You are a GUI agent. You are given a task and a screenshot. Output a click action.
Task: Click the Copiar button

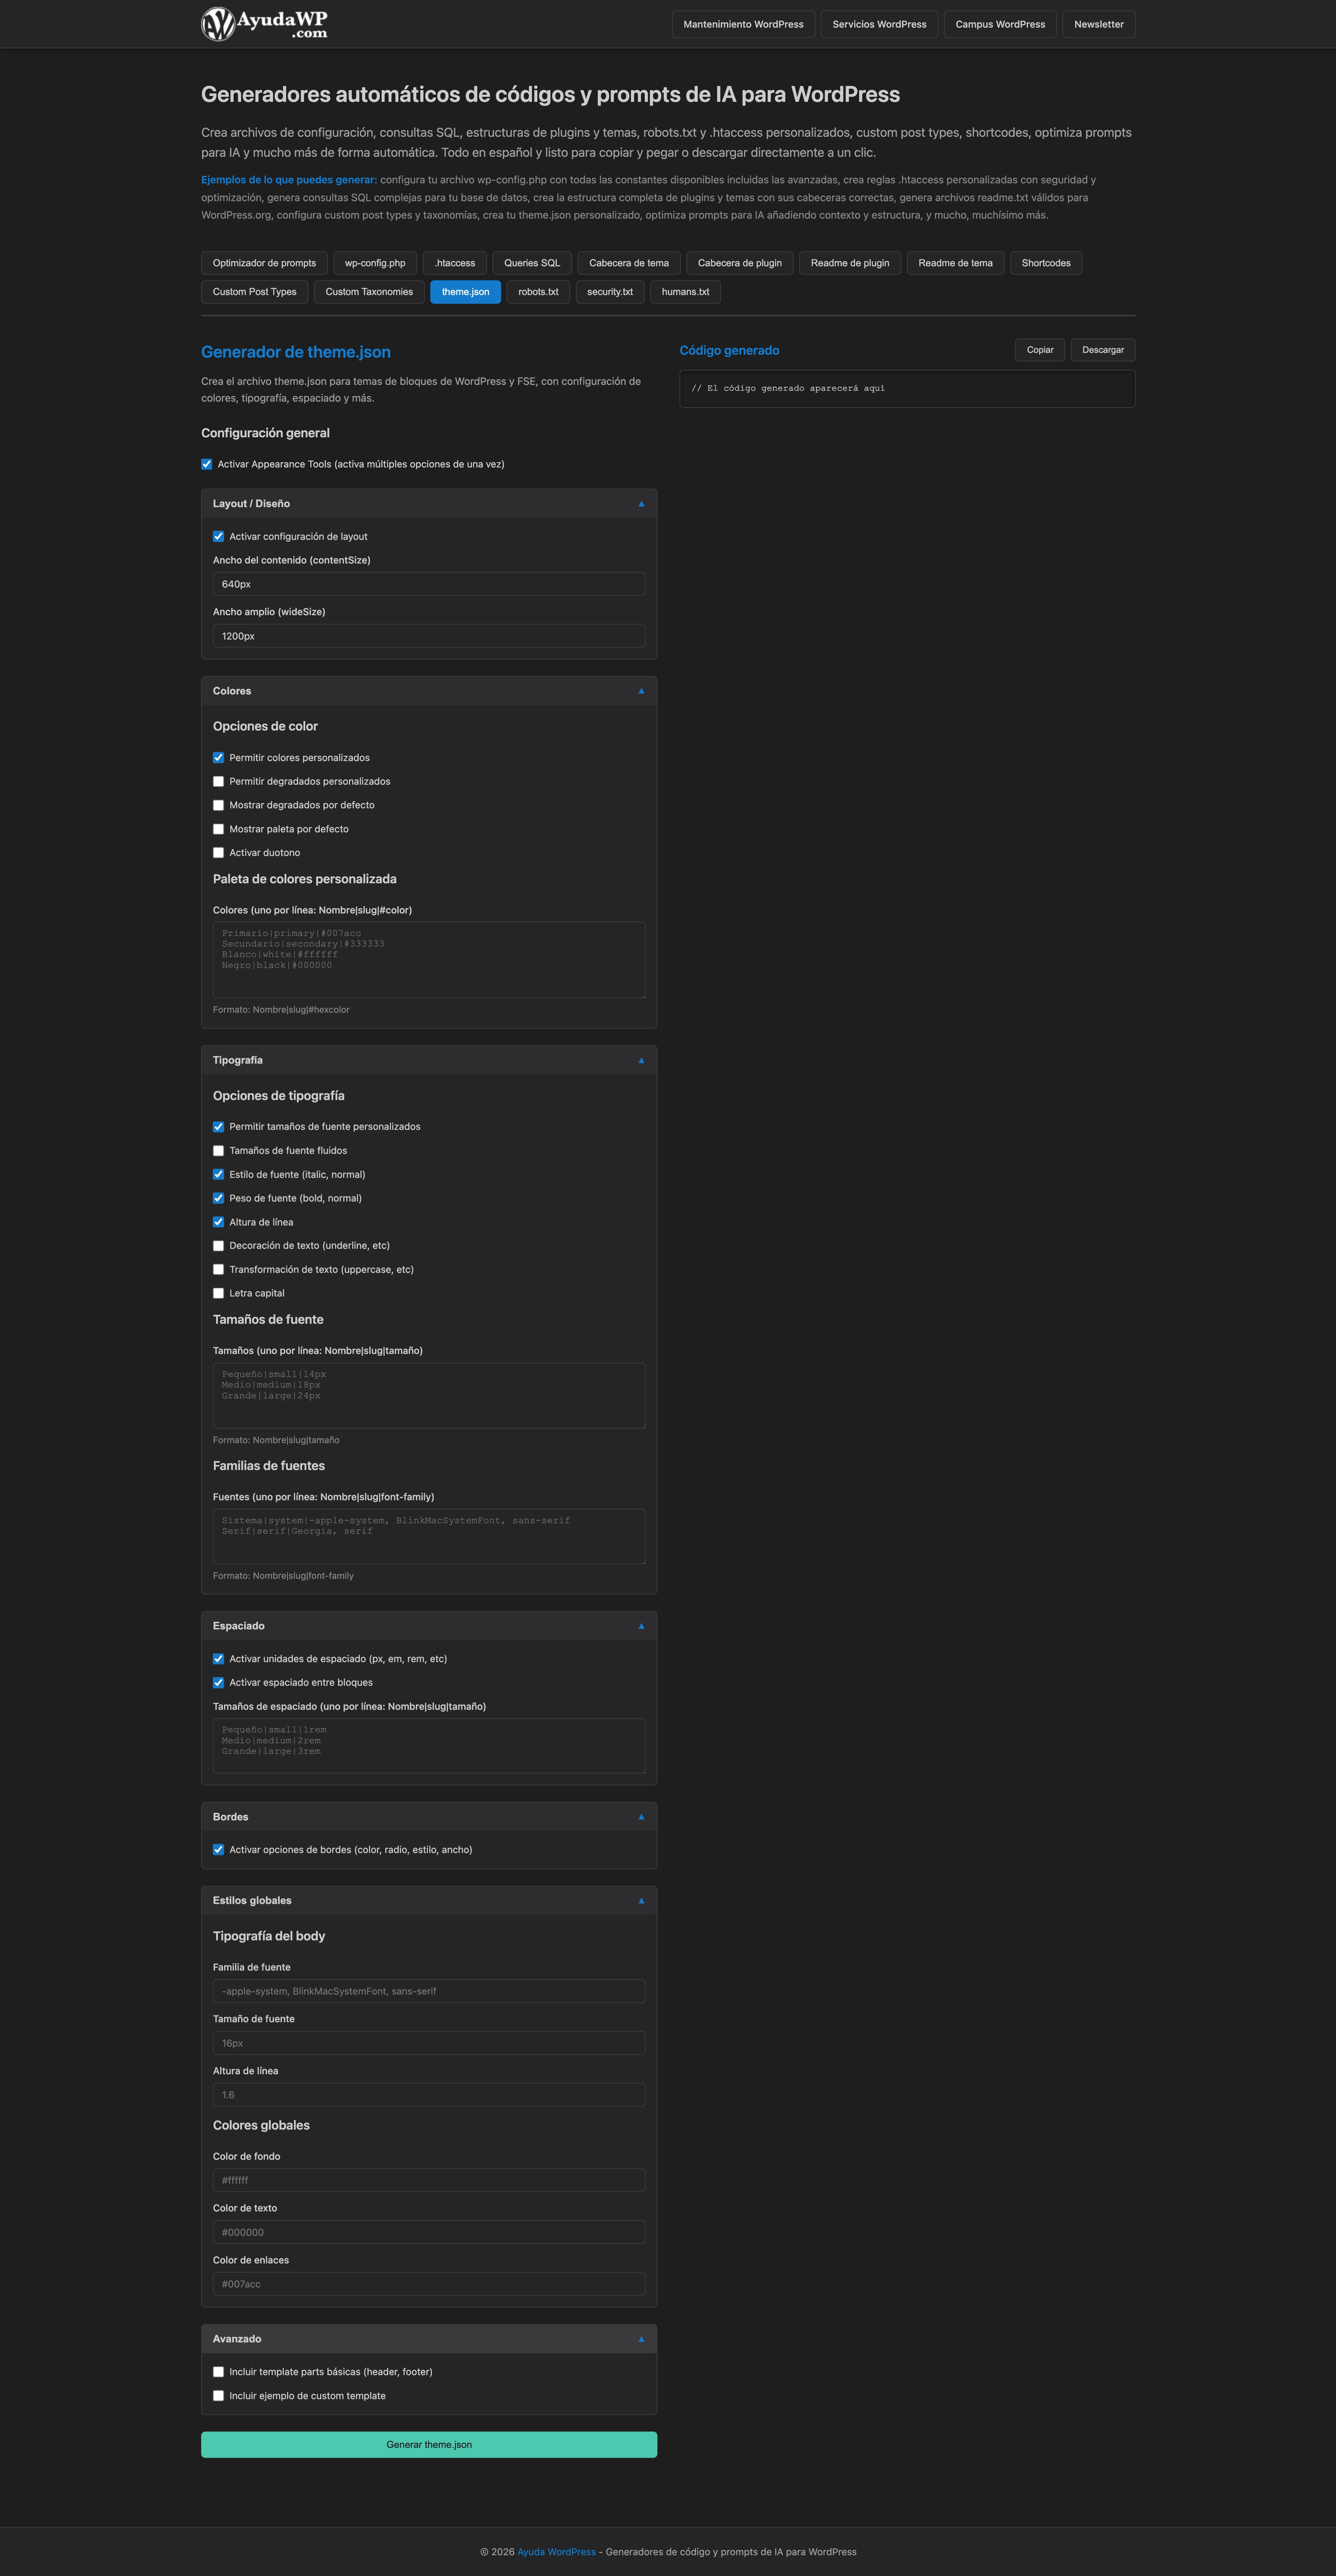point(1039,350)
